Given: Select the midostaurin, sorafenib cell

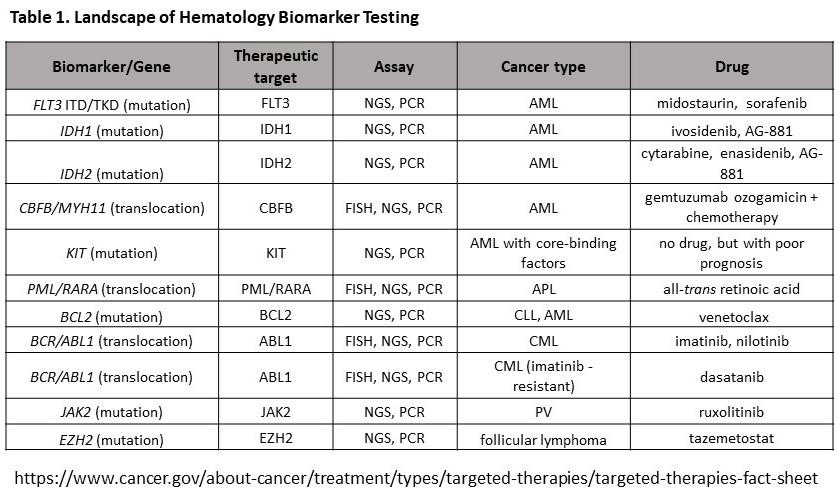Looking at the screenshot, I should click(732, 103).
